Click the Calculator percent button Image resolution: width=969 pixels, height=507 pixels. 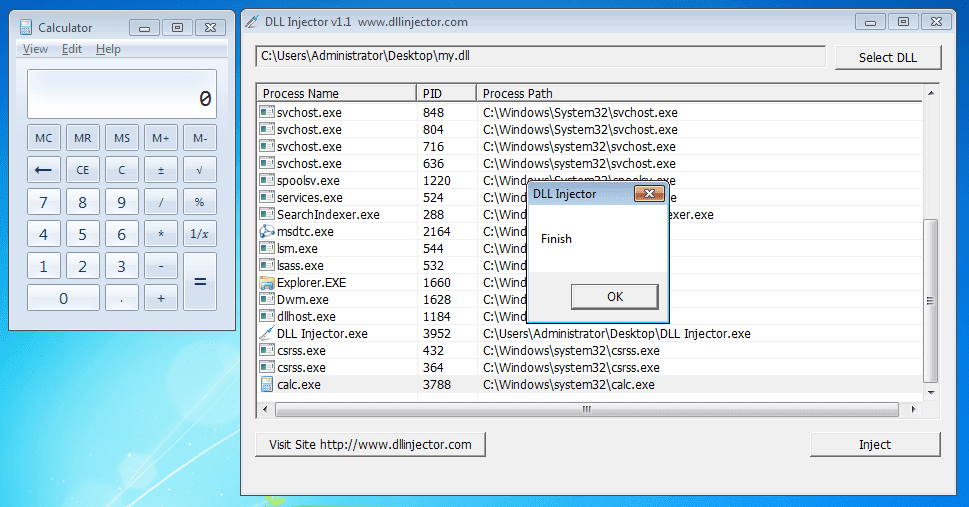pos(200,202)
